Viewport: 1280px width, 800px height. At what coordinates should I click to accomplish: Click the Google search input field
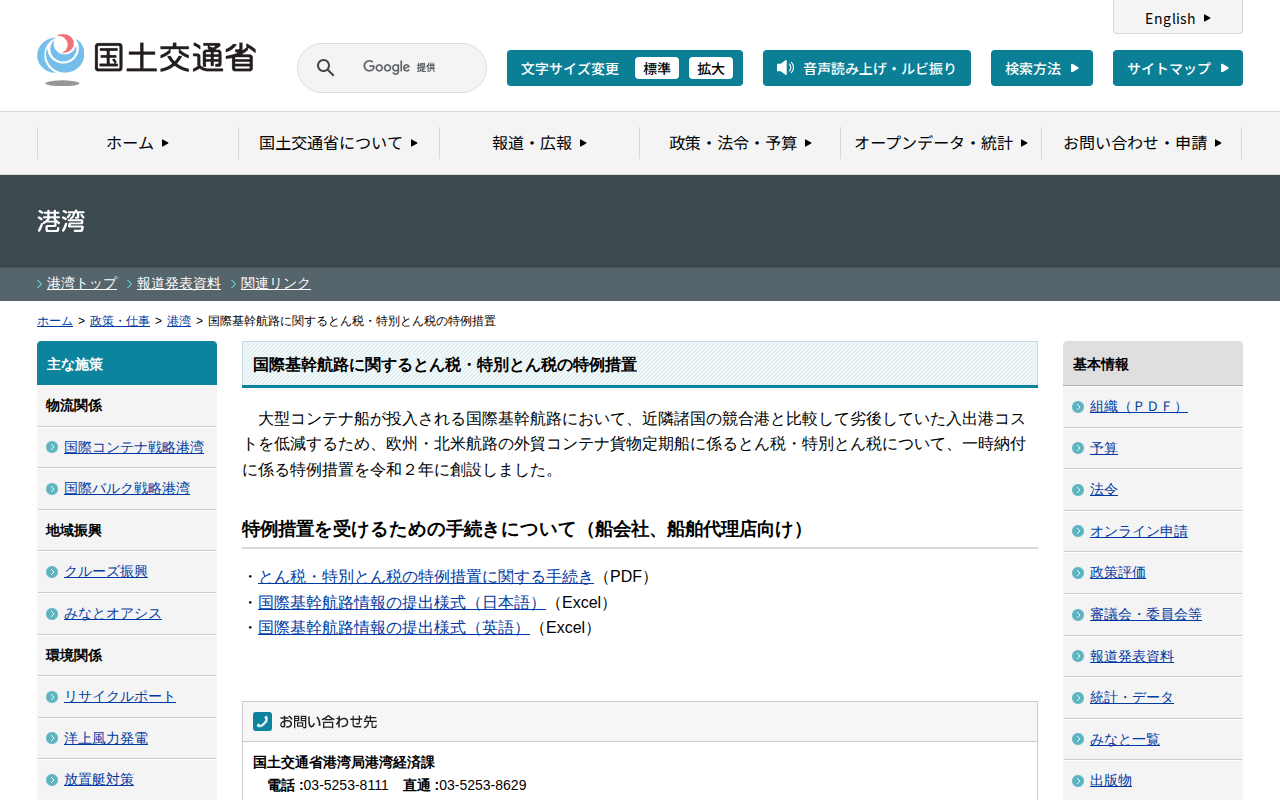(x=410, y=68)
